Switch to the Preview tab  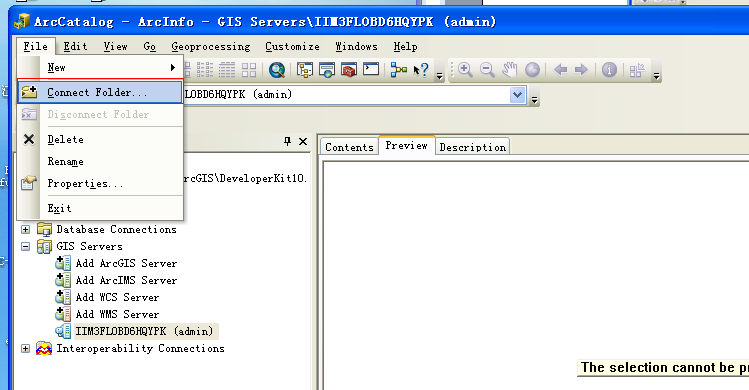pyautogui.click(x=407, y=145)
